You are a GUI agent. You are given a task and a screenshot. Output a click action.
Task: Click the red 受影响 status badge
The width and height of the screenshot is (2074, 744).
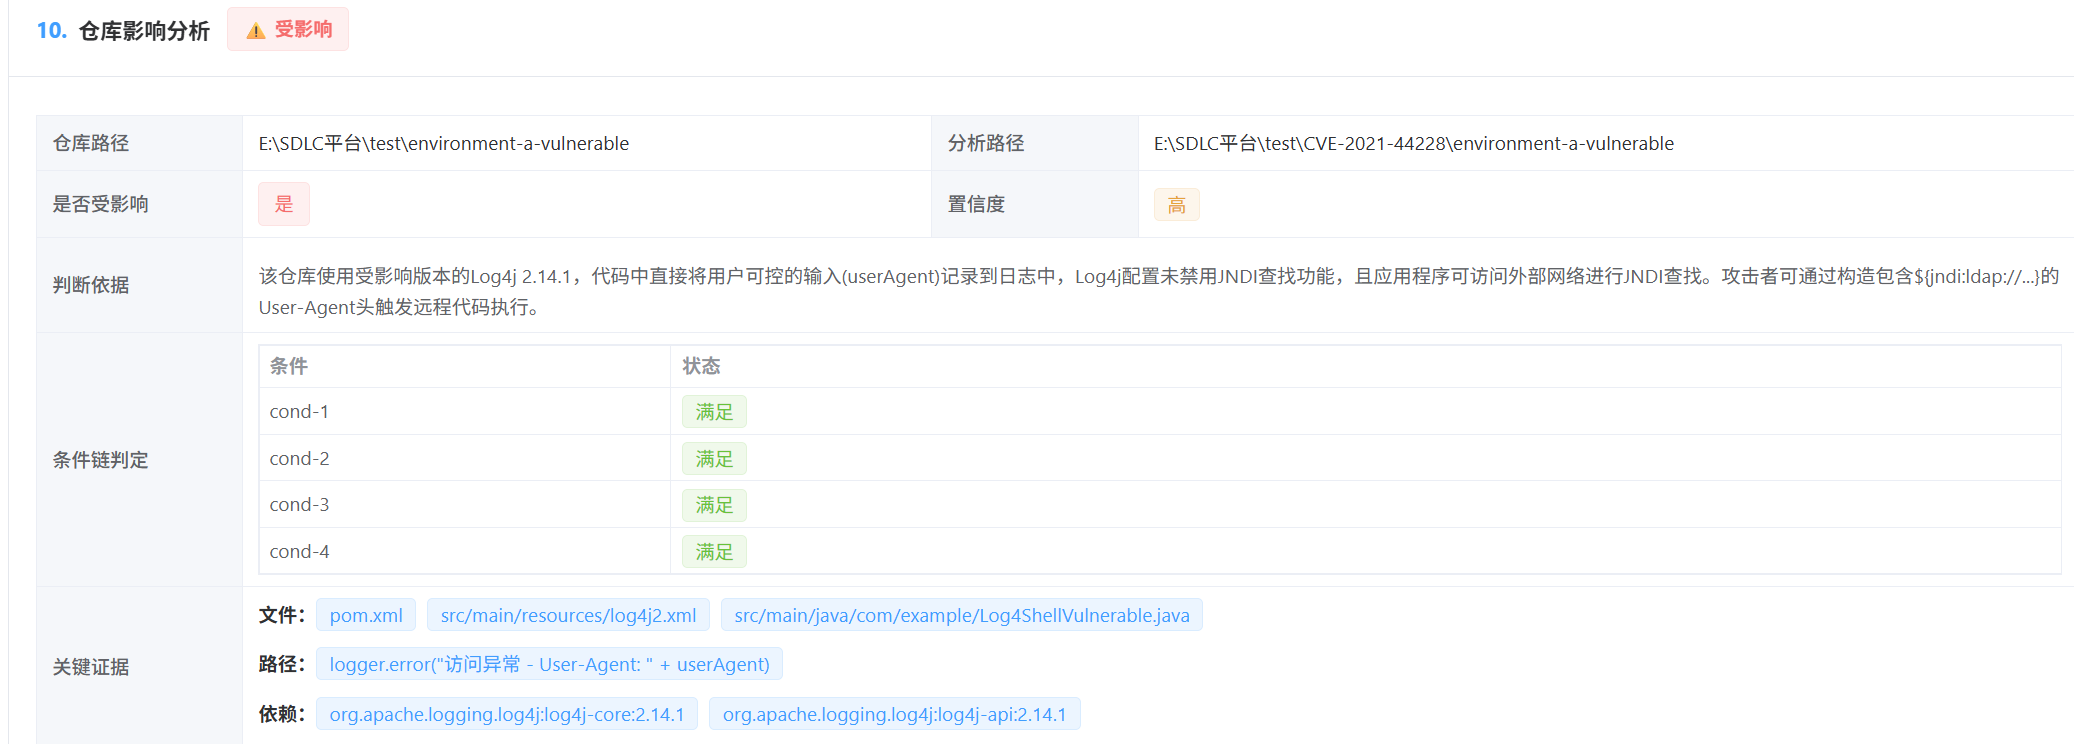tap(288, 30)
